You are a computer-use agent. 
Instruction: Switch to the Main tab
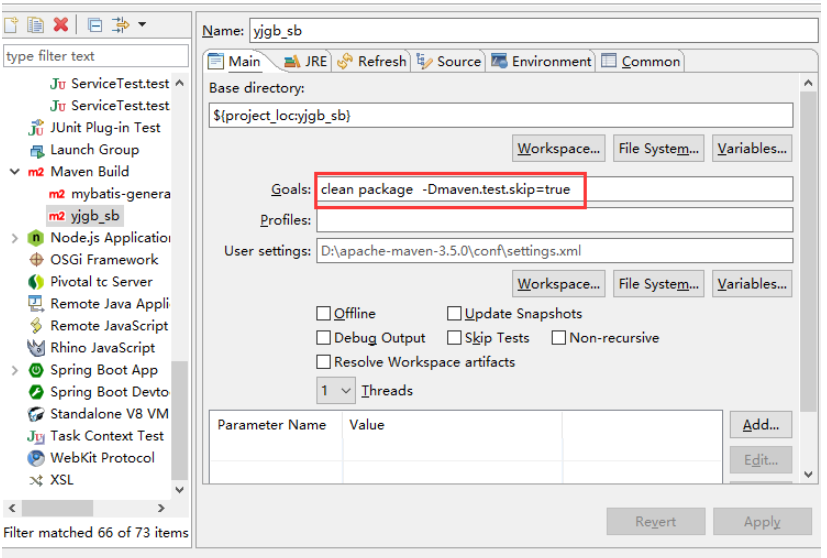[235, 62]
